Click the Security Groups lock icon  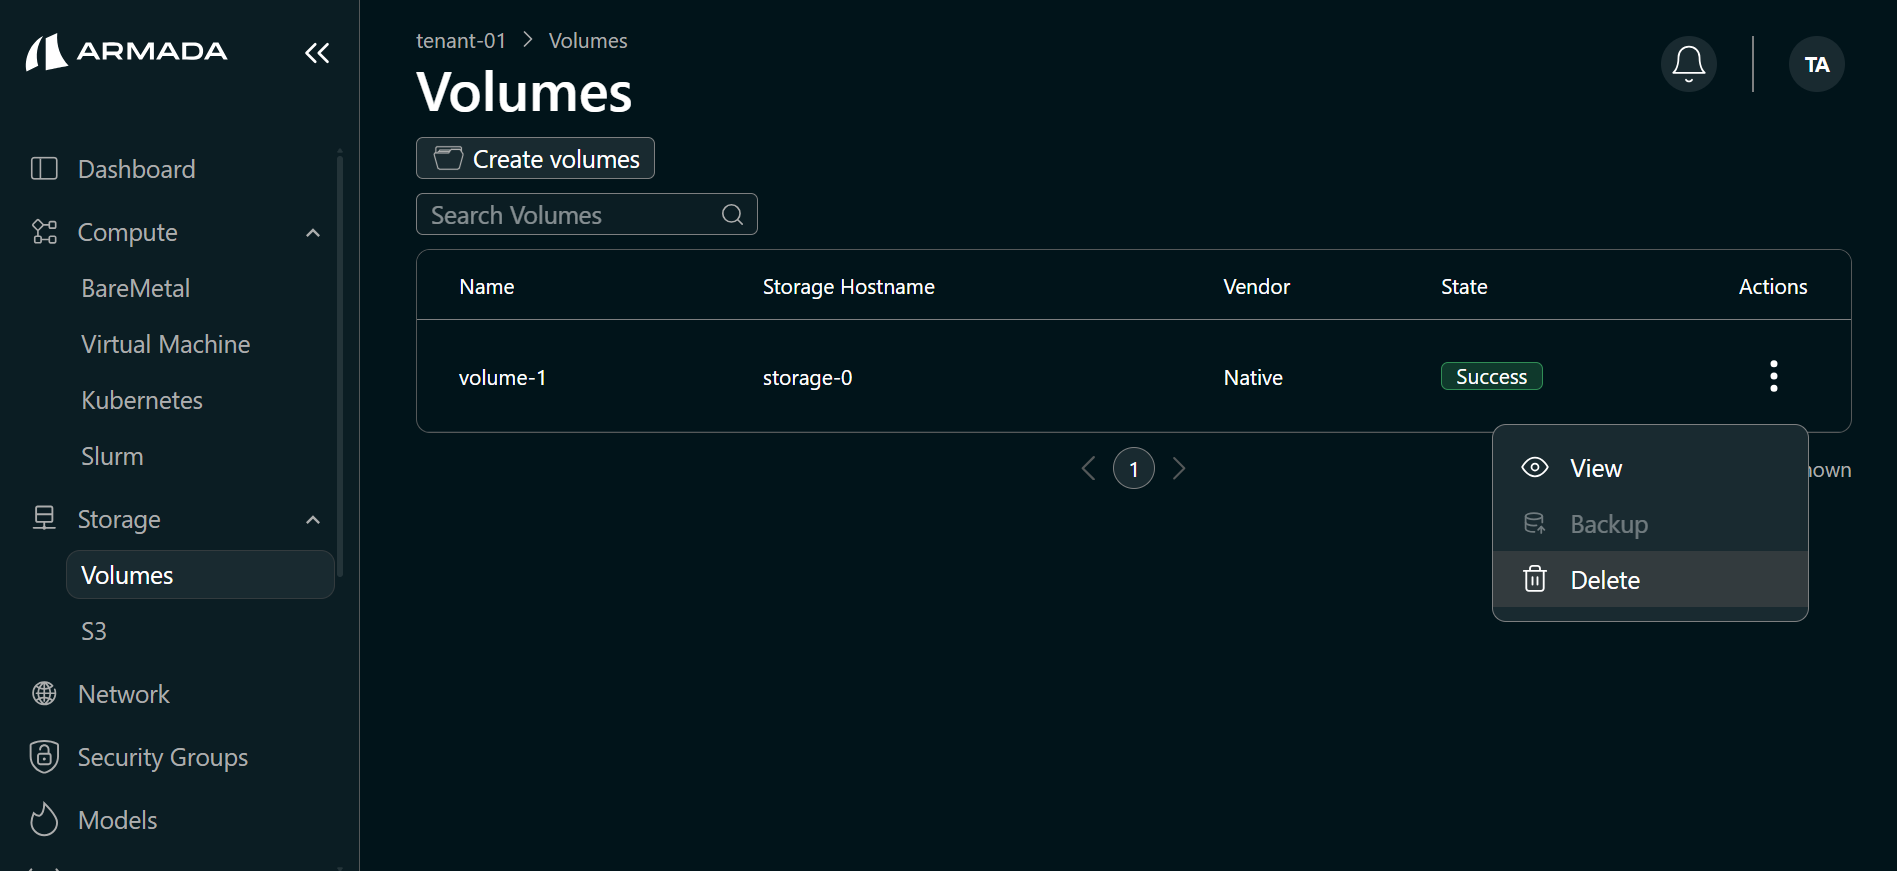pyautogui.click(x=44, y=756)
